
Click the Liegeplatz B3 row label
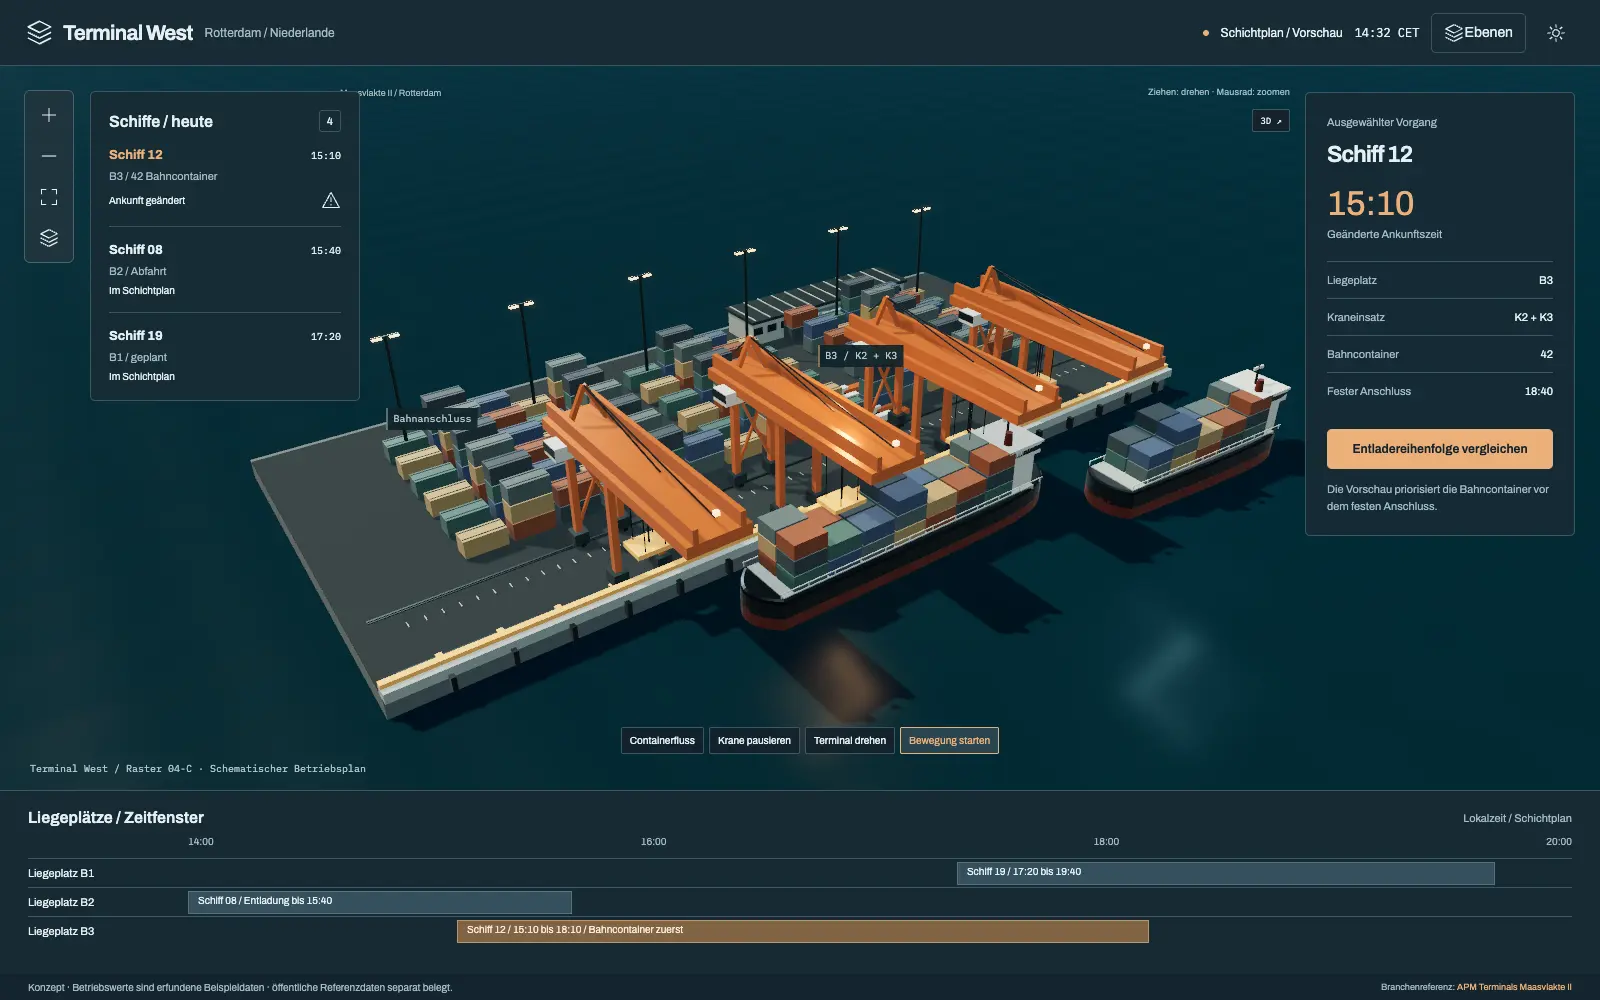click(x=61, y=931)
